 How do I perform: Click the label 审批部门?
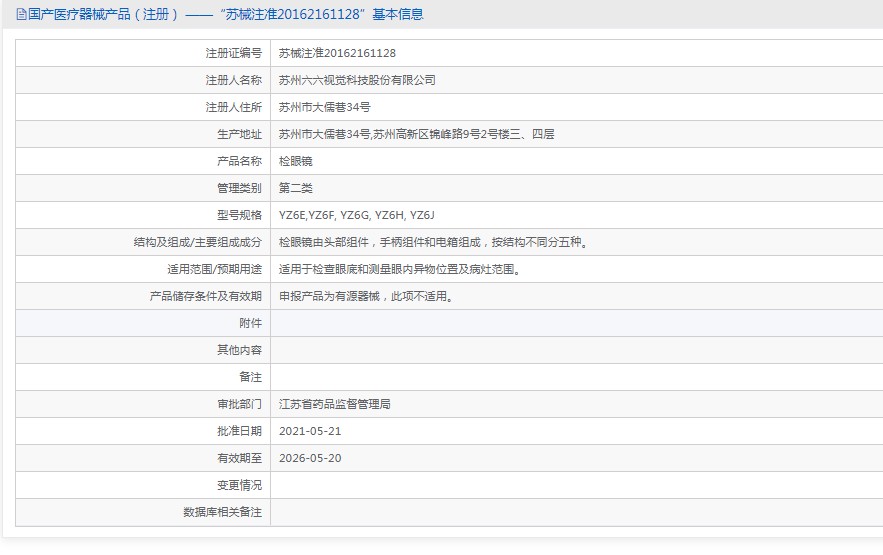click(239, 404)
